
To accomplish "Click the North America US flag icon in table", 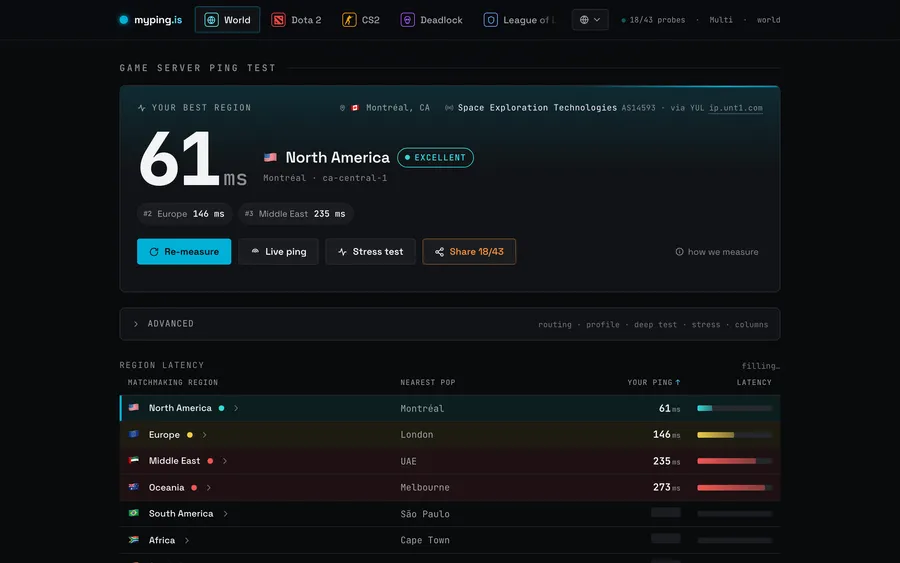I will [x=134, y=407].
